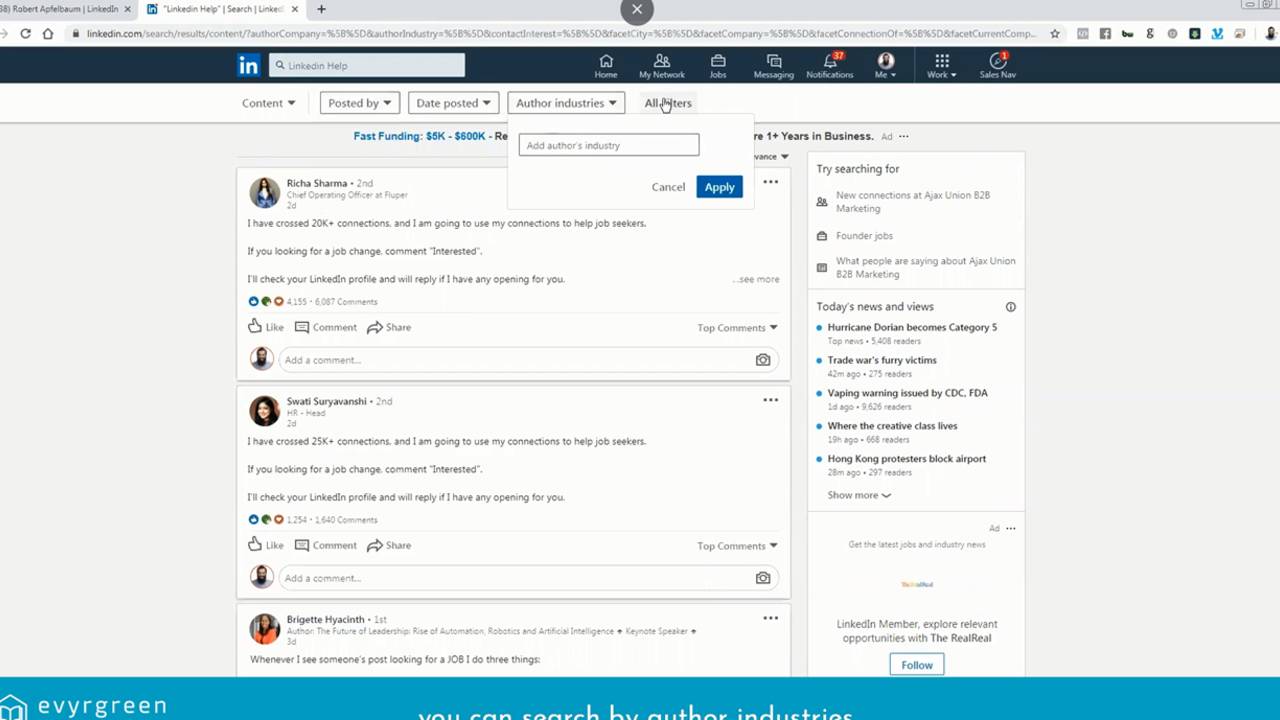The height and width of the screenshot is (720, 1280).
Task: Open options menu on Swati Suryavanshi's post
Action: (770, 400)
